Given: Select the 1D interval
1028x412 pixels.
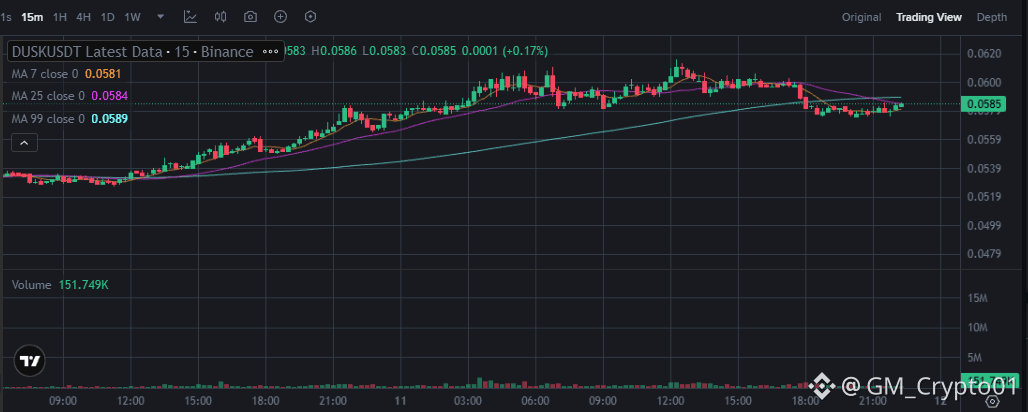Looking at the screenshot, I should point(108,17).
